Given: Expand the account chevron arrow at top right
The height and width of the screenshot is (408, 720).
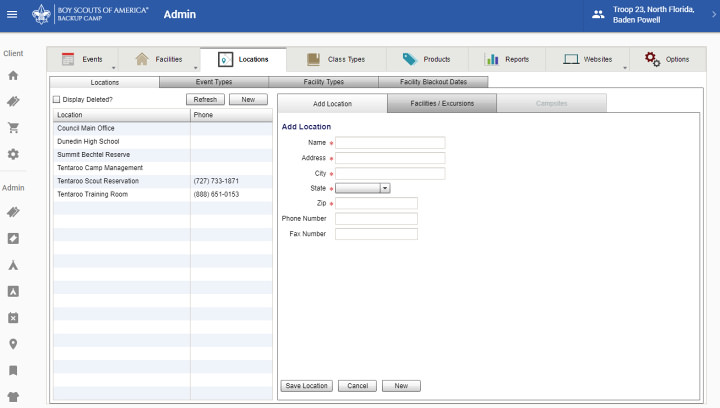Looking at the screenshot, I should pos(714,15).
